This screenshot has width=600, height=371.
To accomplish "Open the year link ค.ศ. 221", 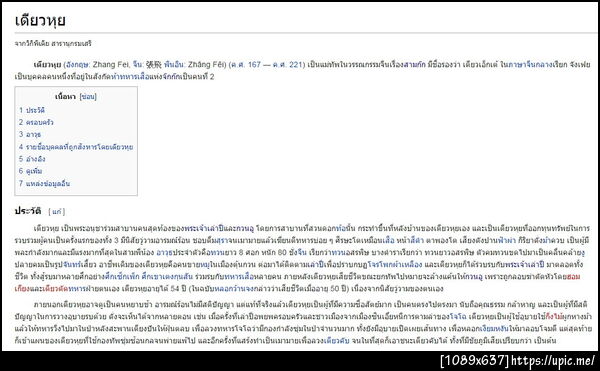I will coord(288,64).
